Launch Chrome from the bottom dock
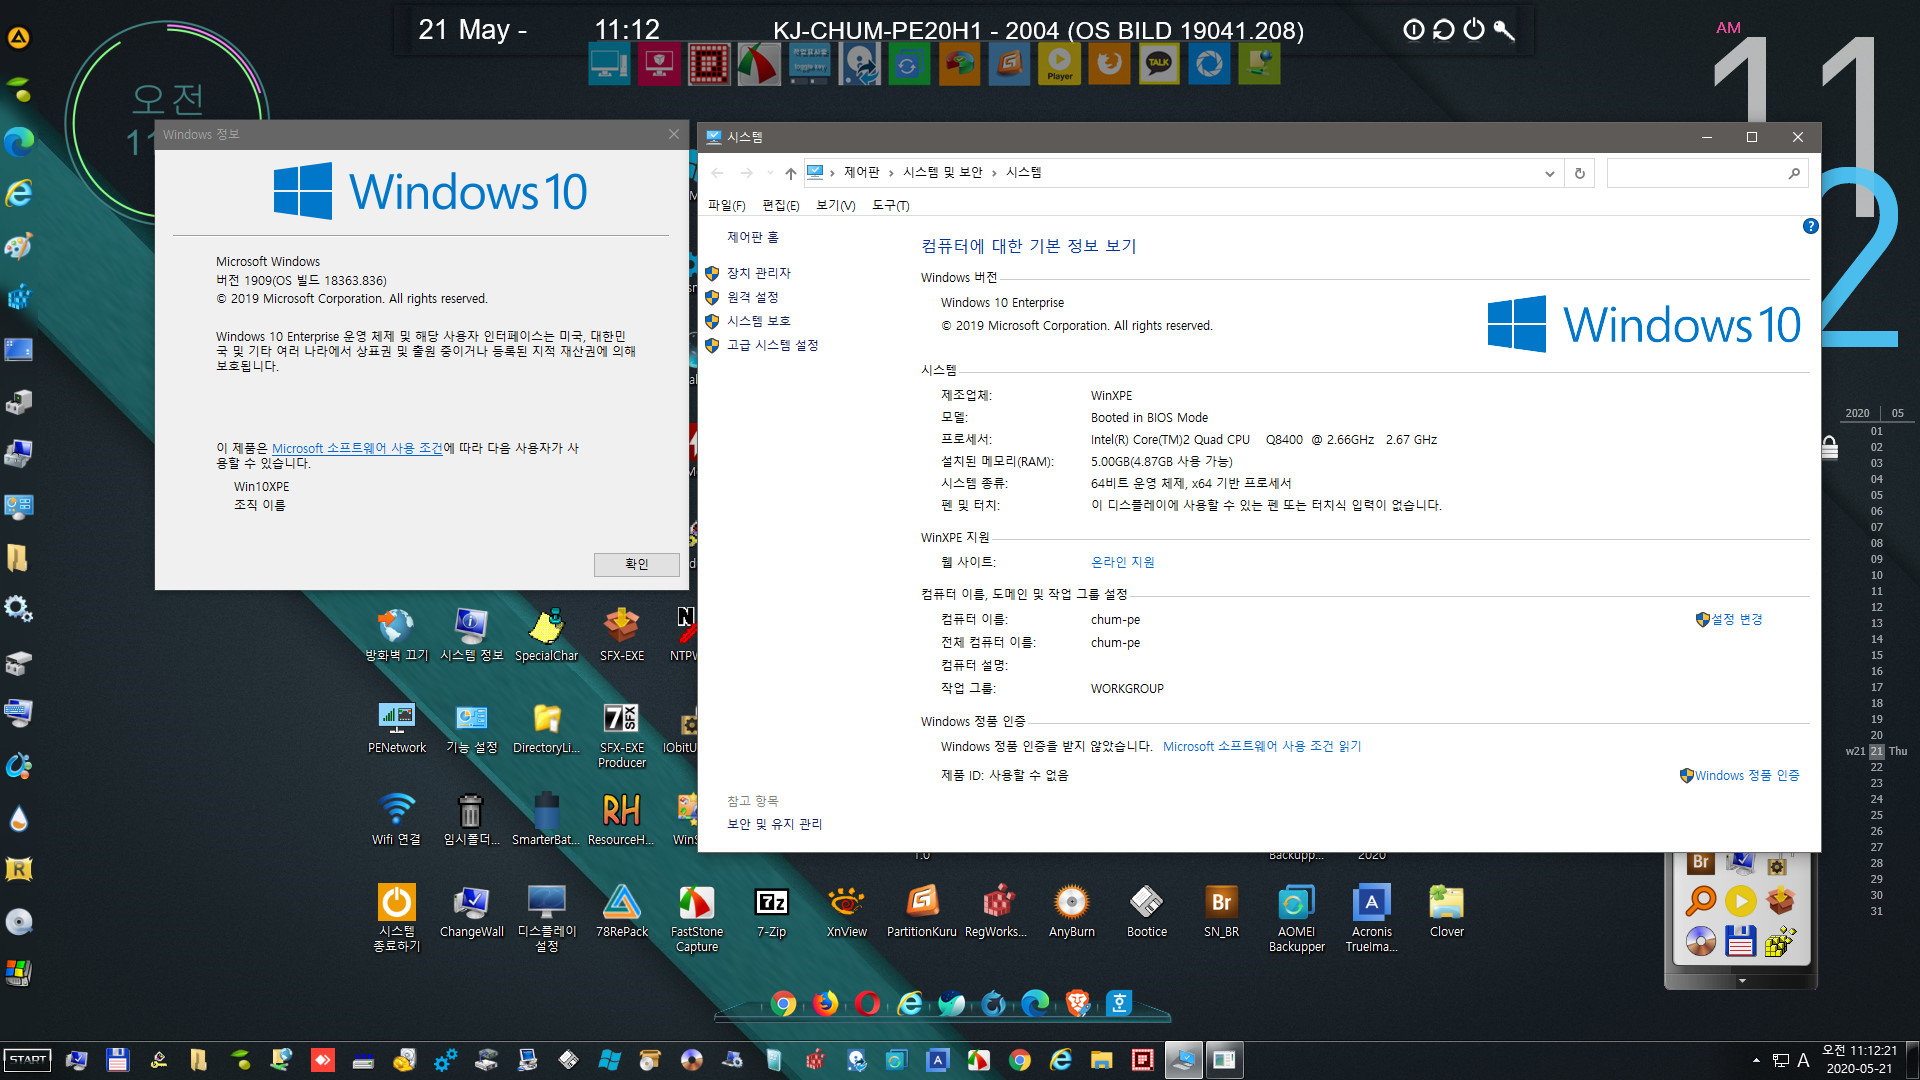1920x1080 pixels. click(x=784, y=1003)
